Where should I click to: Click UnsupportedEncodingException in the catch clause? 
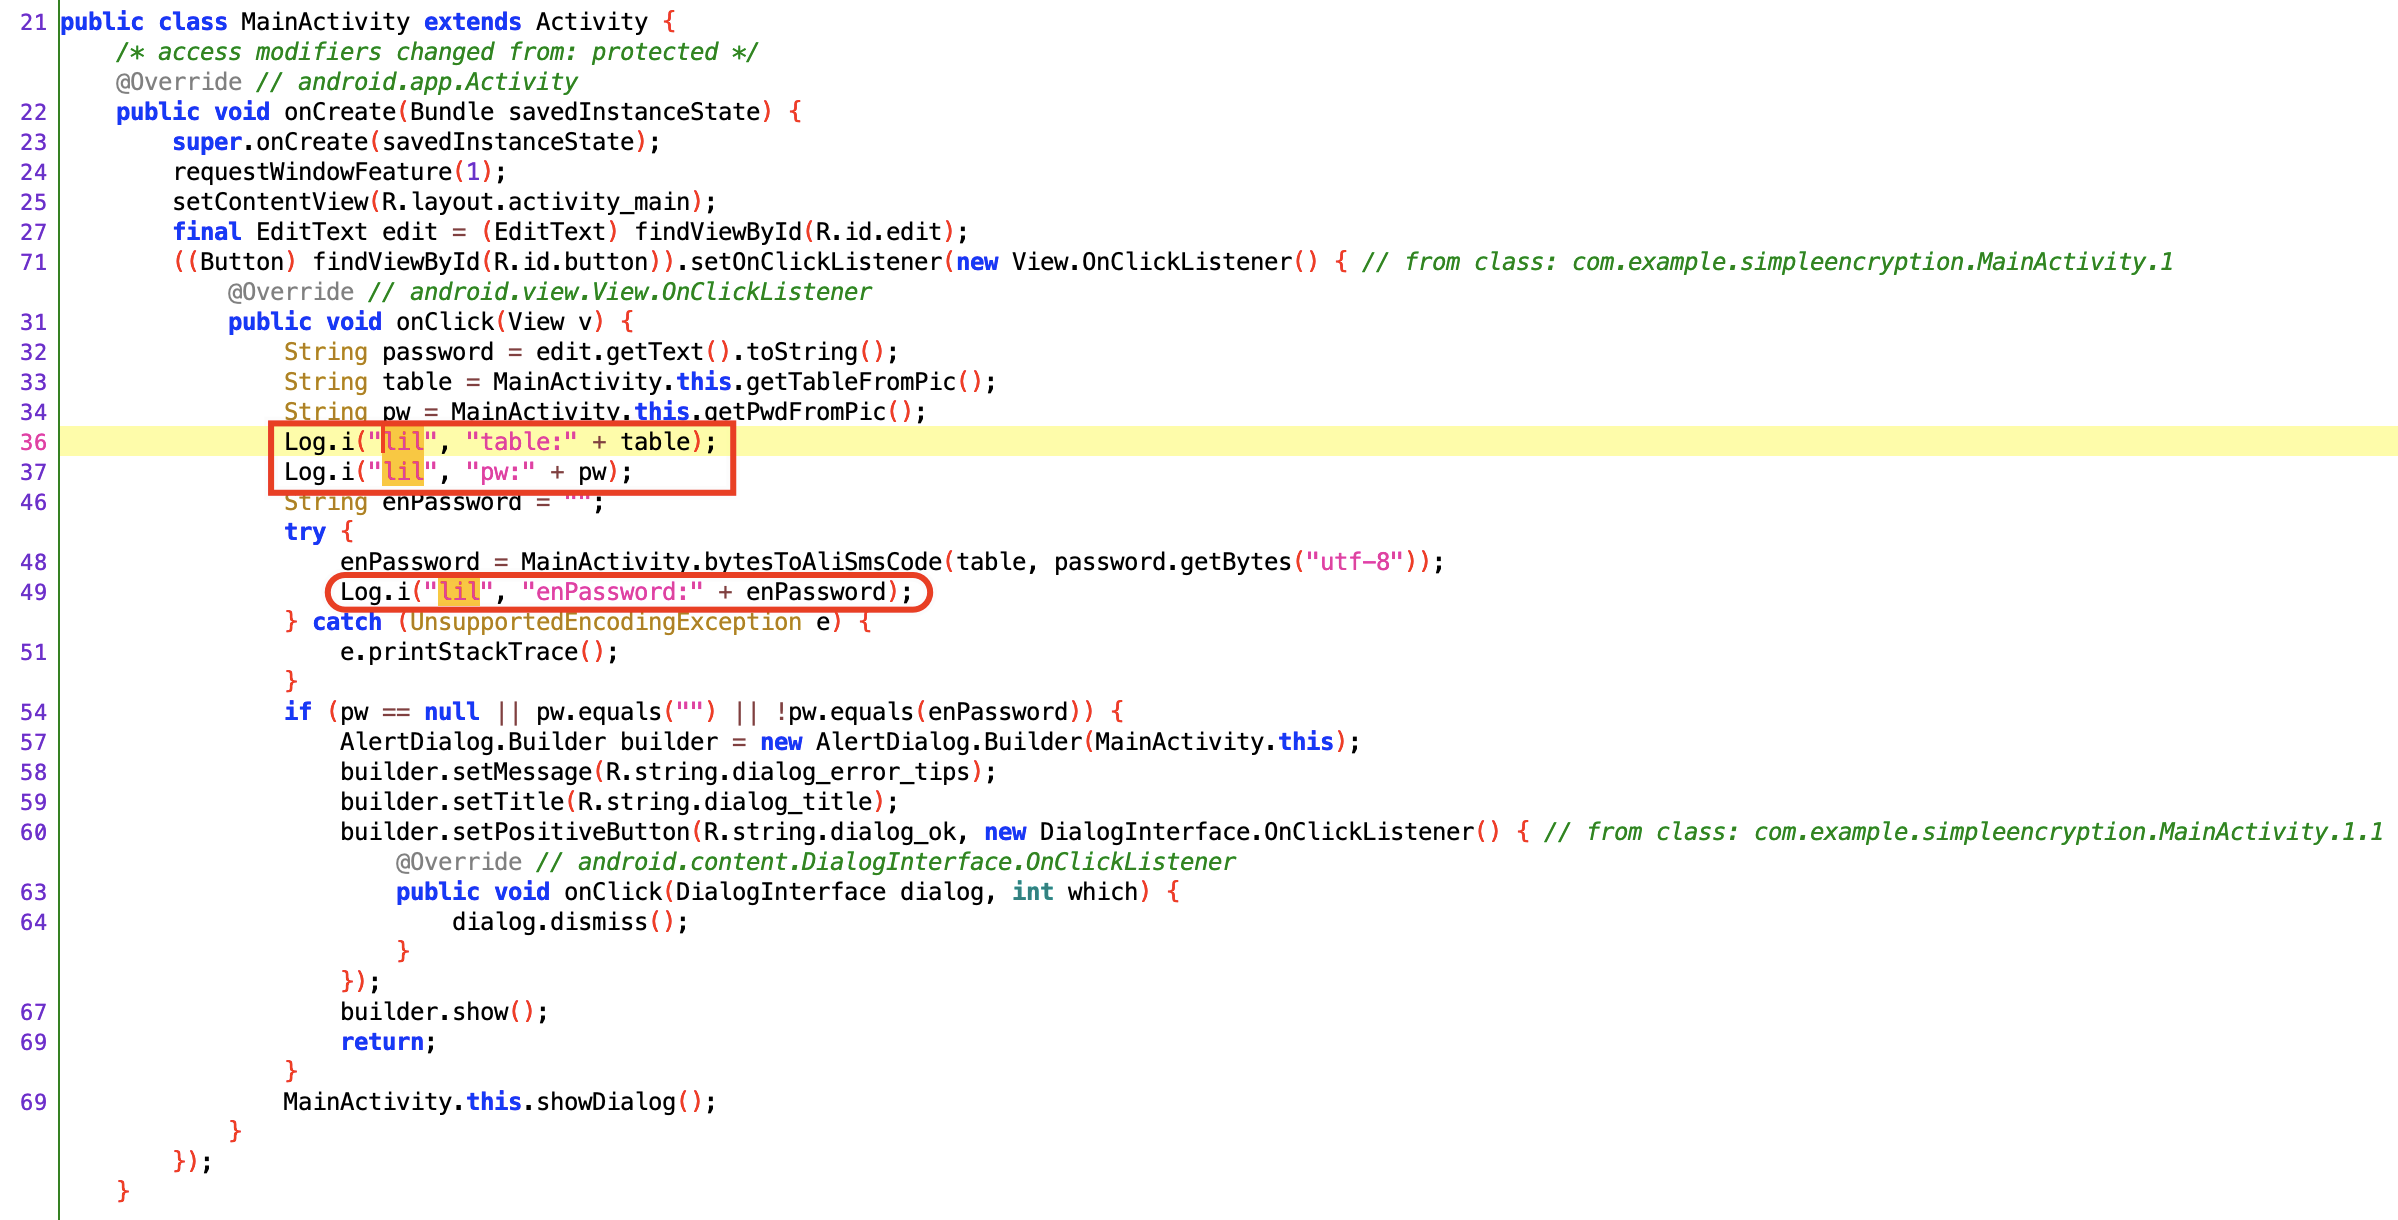[605, 622]
